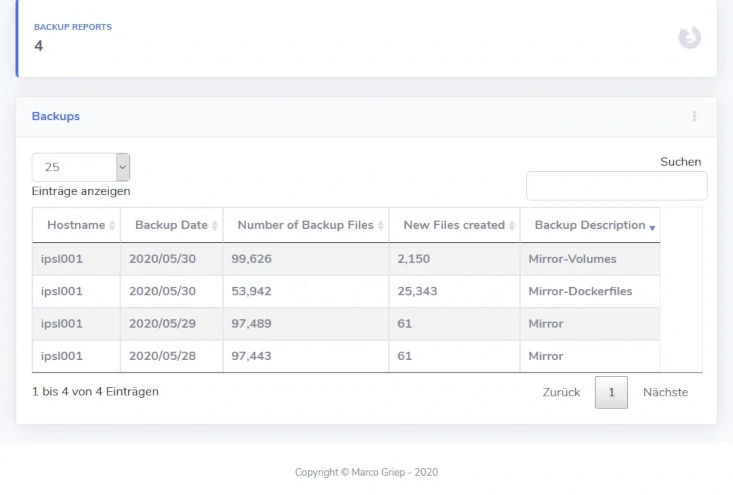Screen dimensions: 733x495
Task: Click the backup reports refresh icon
Action: click(690, 37)
